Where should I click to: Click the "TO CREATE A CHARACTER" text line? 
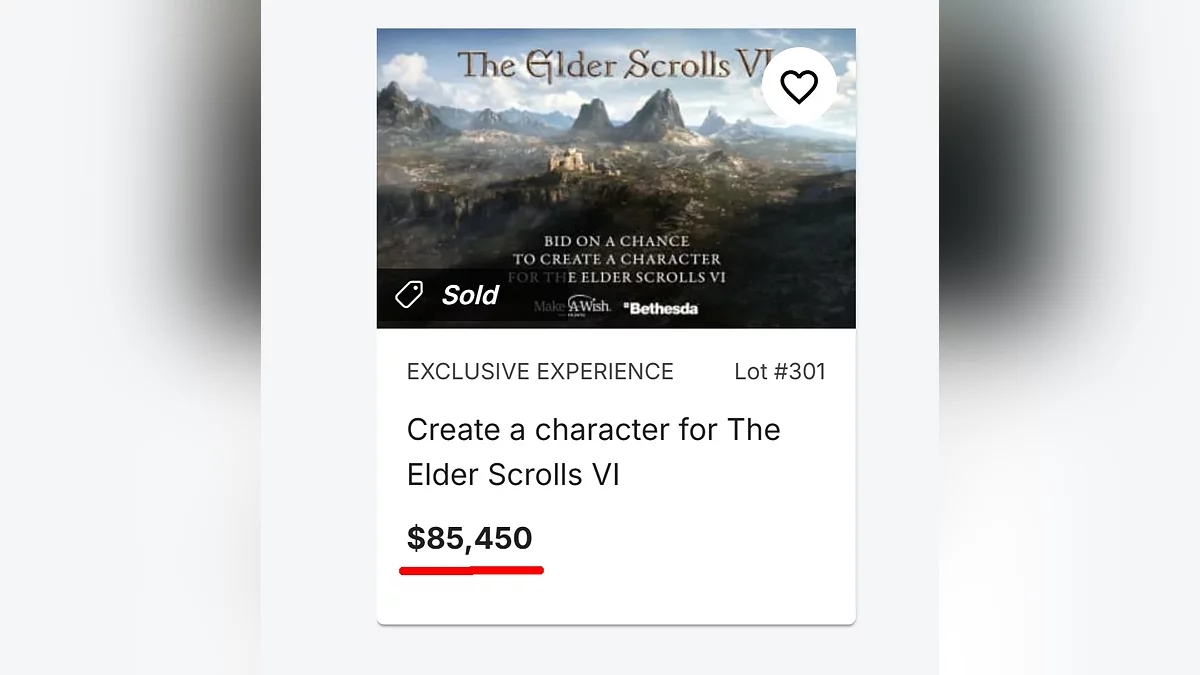pos(616,259)
